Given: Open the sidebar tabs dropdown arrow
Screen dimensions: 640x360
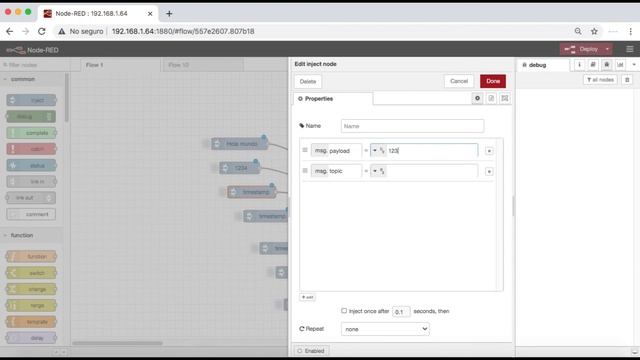Looking at the screenshot, I should (634, 64).
